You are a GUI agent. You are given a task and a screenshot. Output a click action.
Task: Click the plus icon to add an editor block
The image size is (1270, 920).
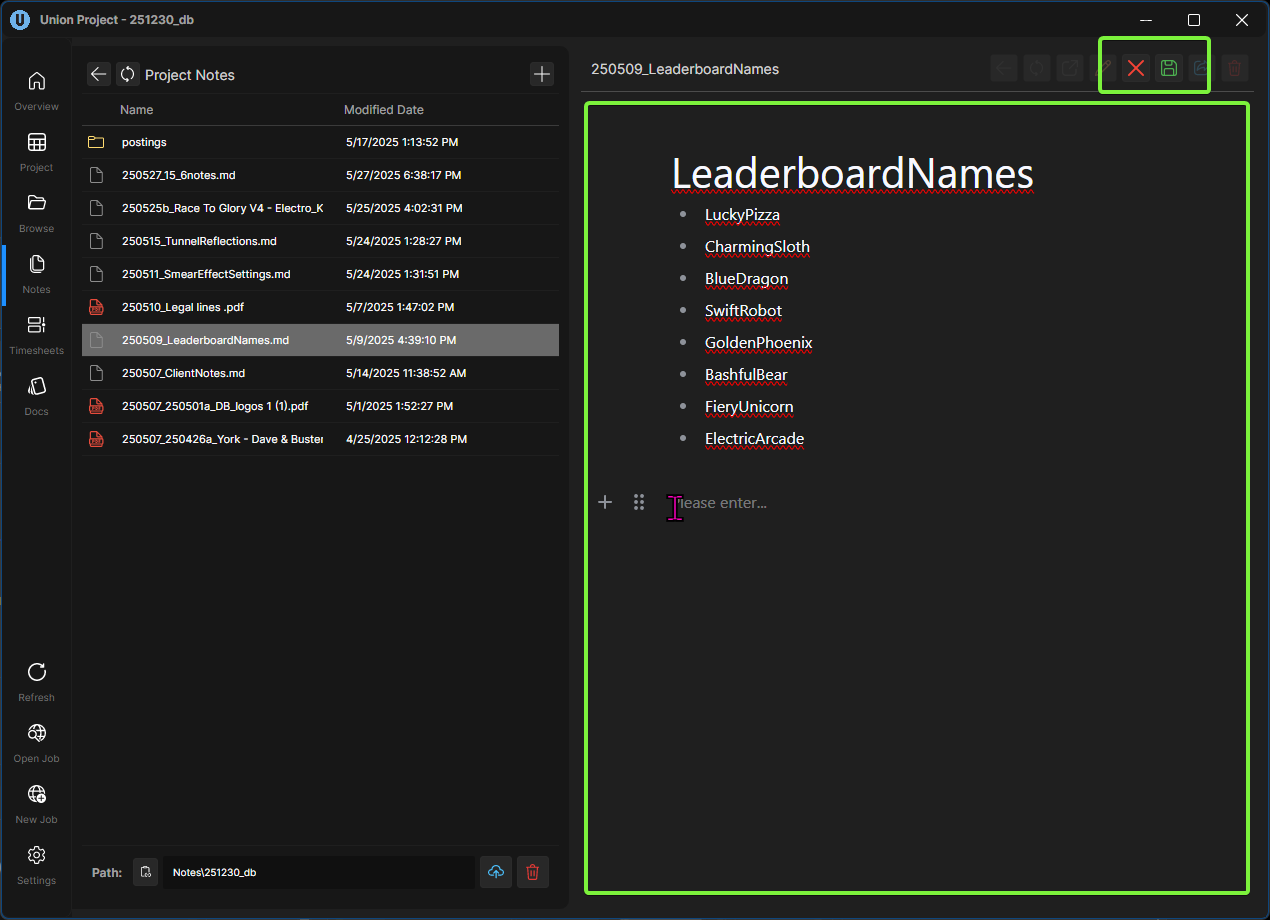[x=605, y=502]
